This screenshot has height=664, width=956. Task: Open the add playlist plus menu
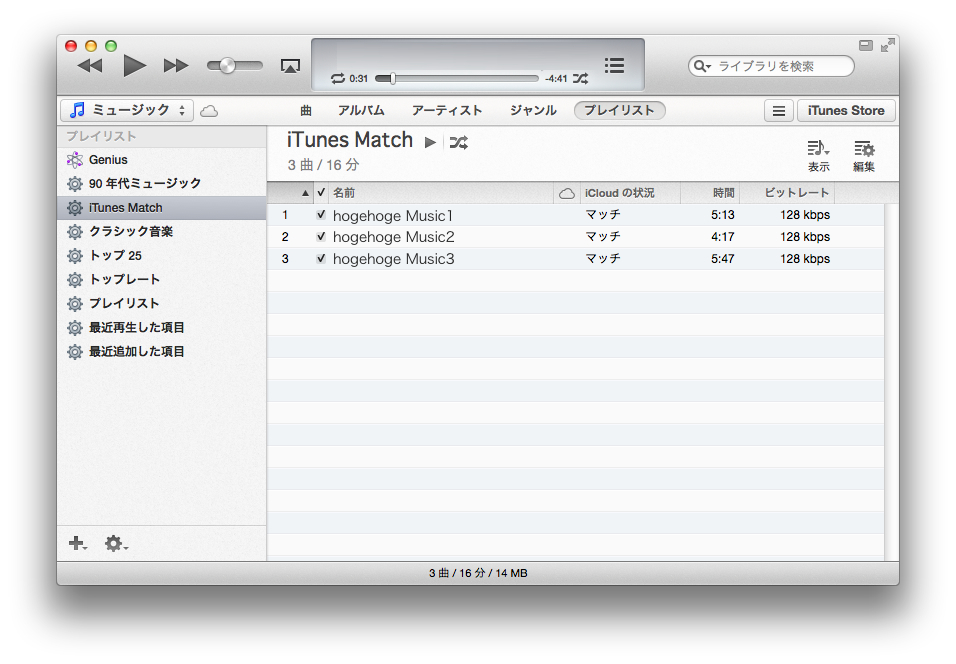(78, 543)
